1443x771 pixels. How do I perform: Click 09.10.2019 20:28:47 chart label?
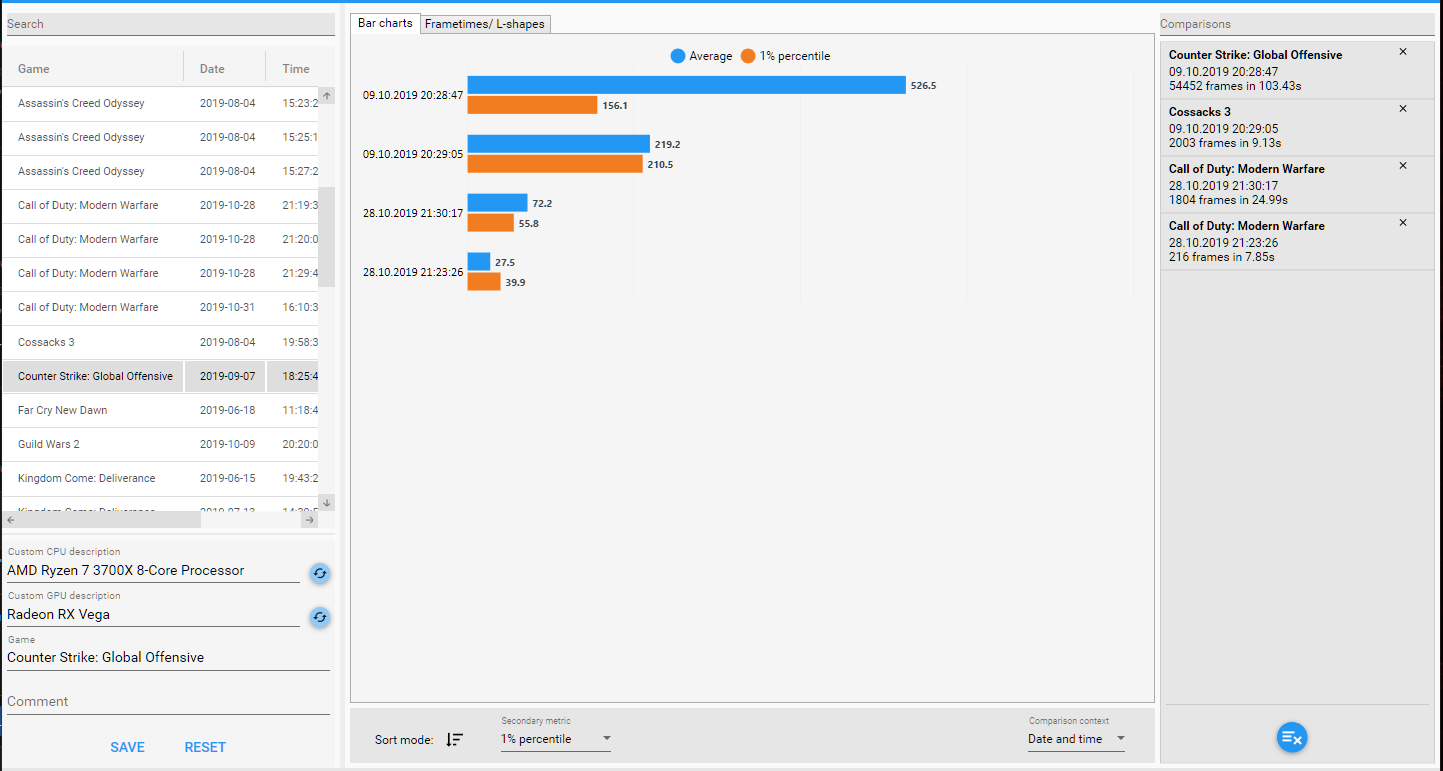pyautogui.click(x=413, y=95)
